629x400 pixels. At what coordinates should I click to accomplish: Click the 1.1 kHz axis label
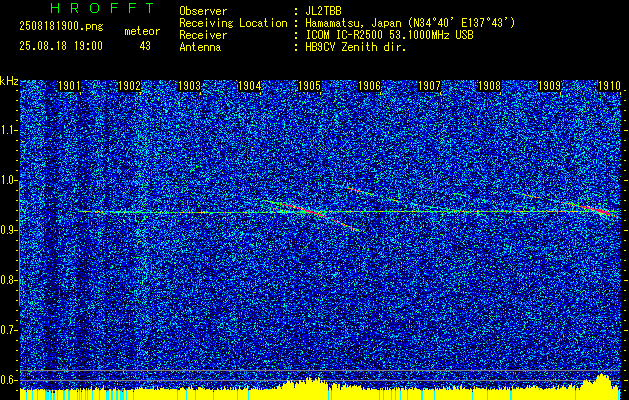pos(9,130)
